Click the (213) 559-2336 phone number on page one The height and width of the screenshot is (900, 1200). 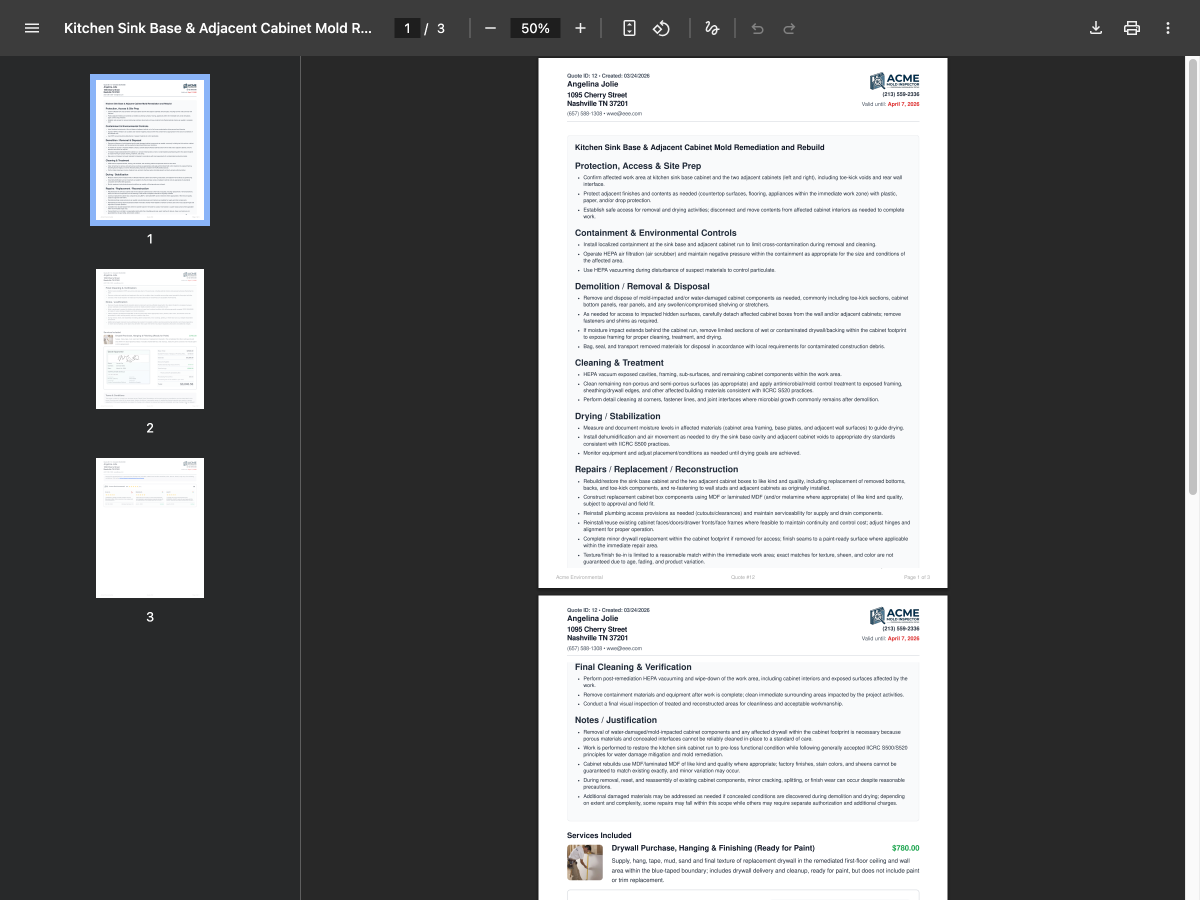point(901,95)
